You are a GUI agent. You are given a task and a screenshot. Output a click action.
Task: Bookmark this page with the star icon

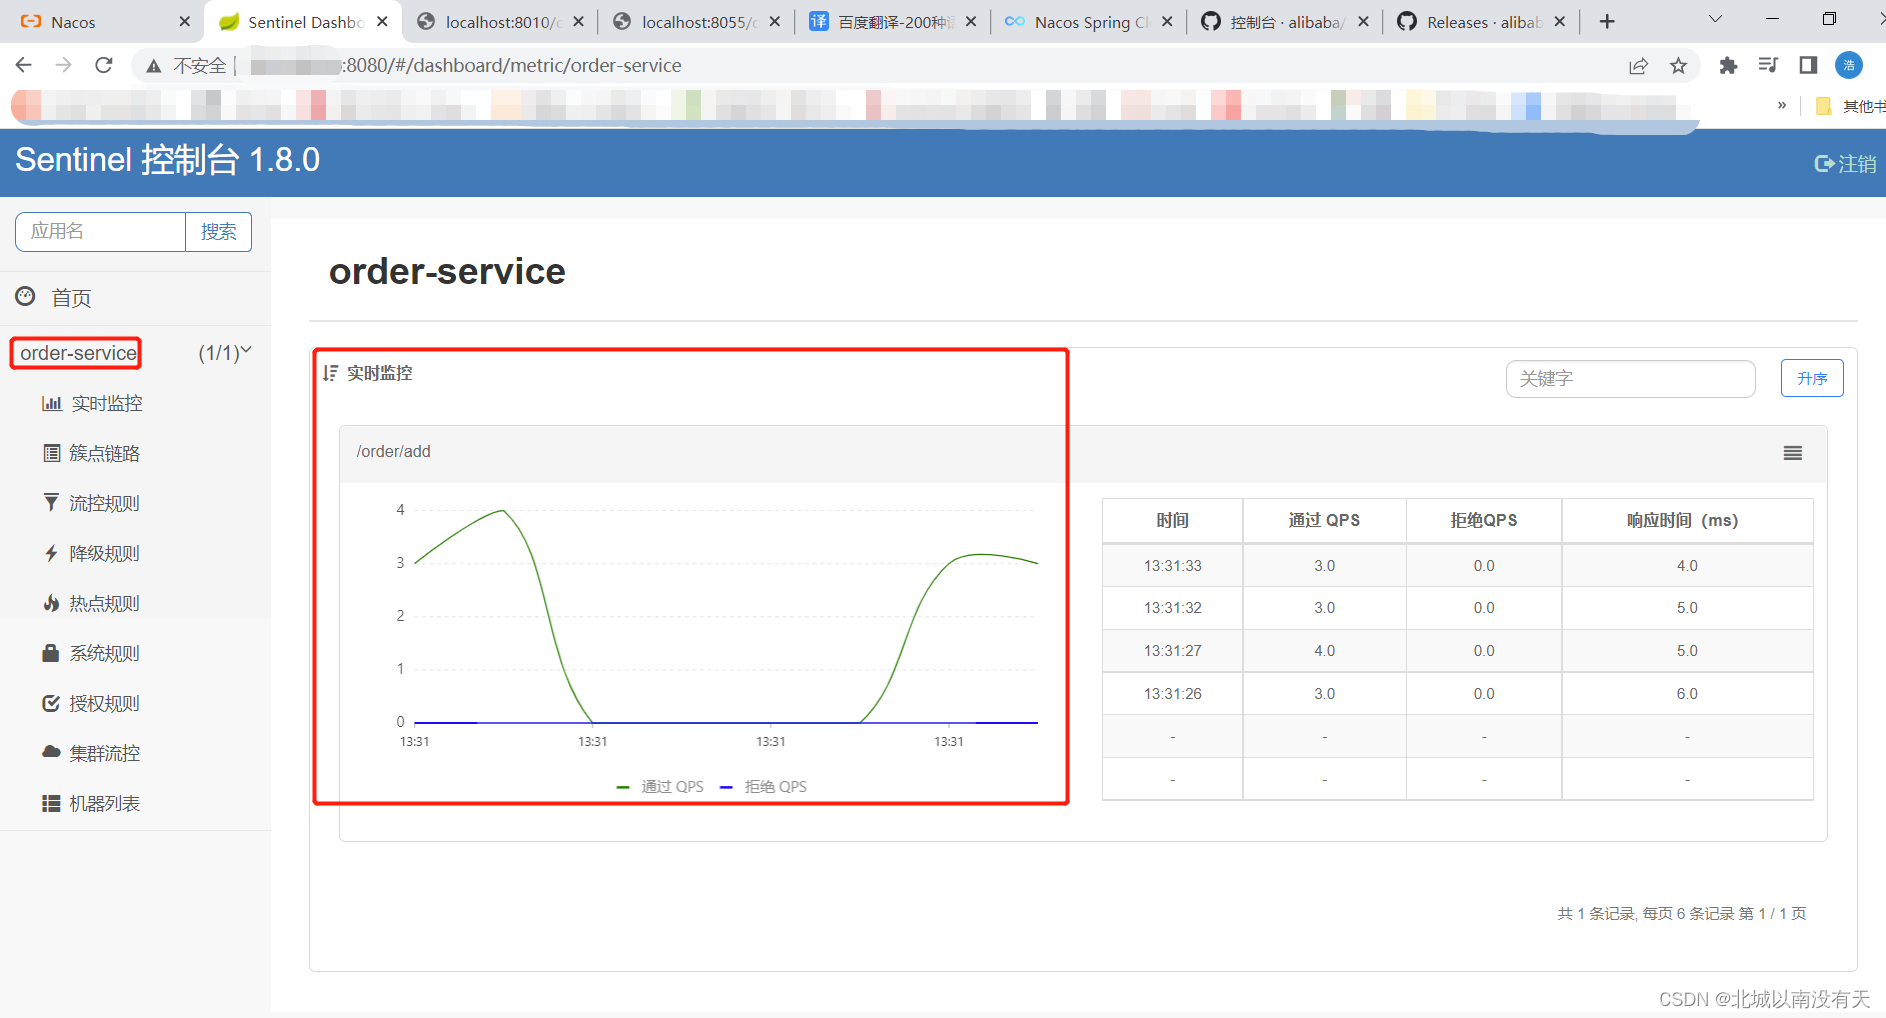click(1678, 66)
